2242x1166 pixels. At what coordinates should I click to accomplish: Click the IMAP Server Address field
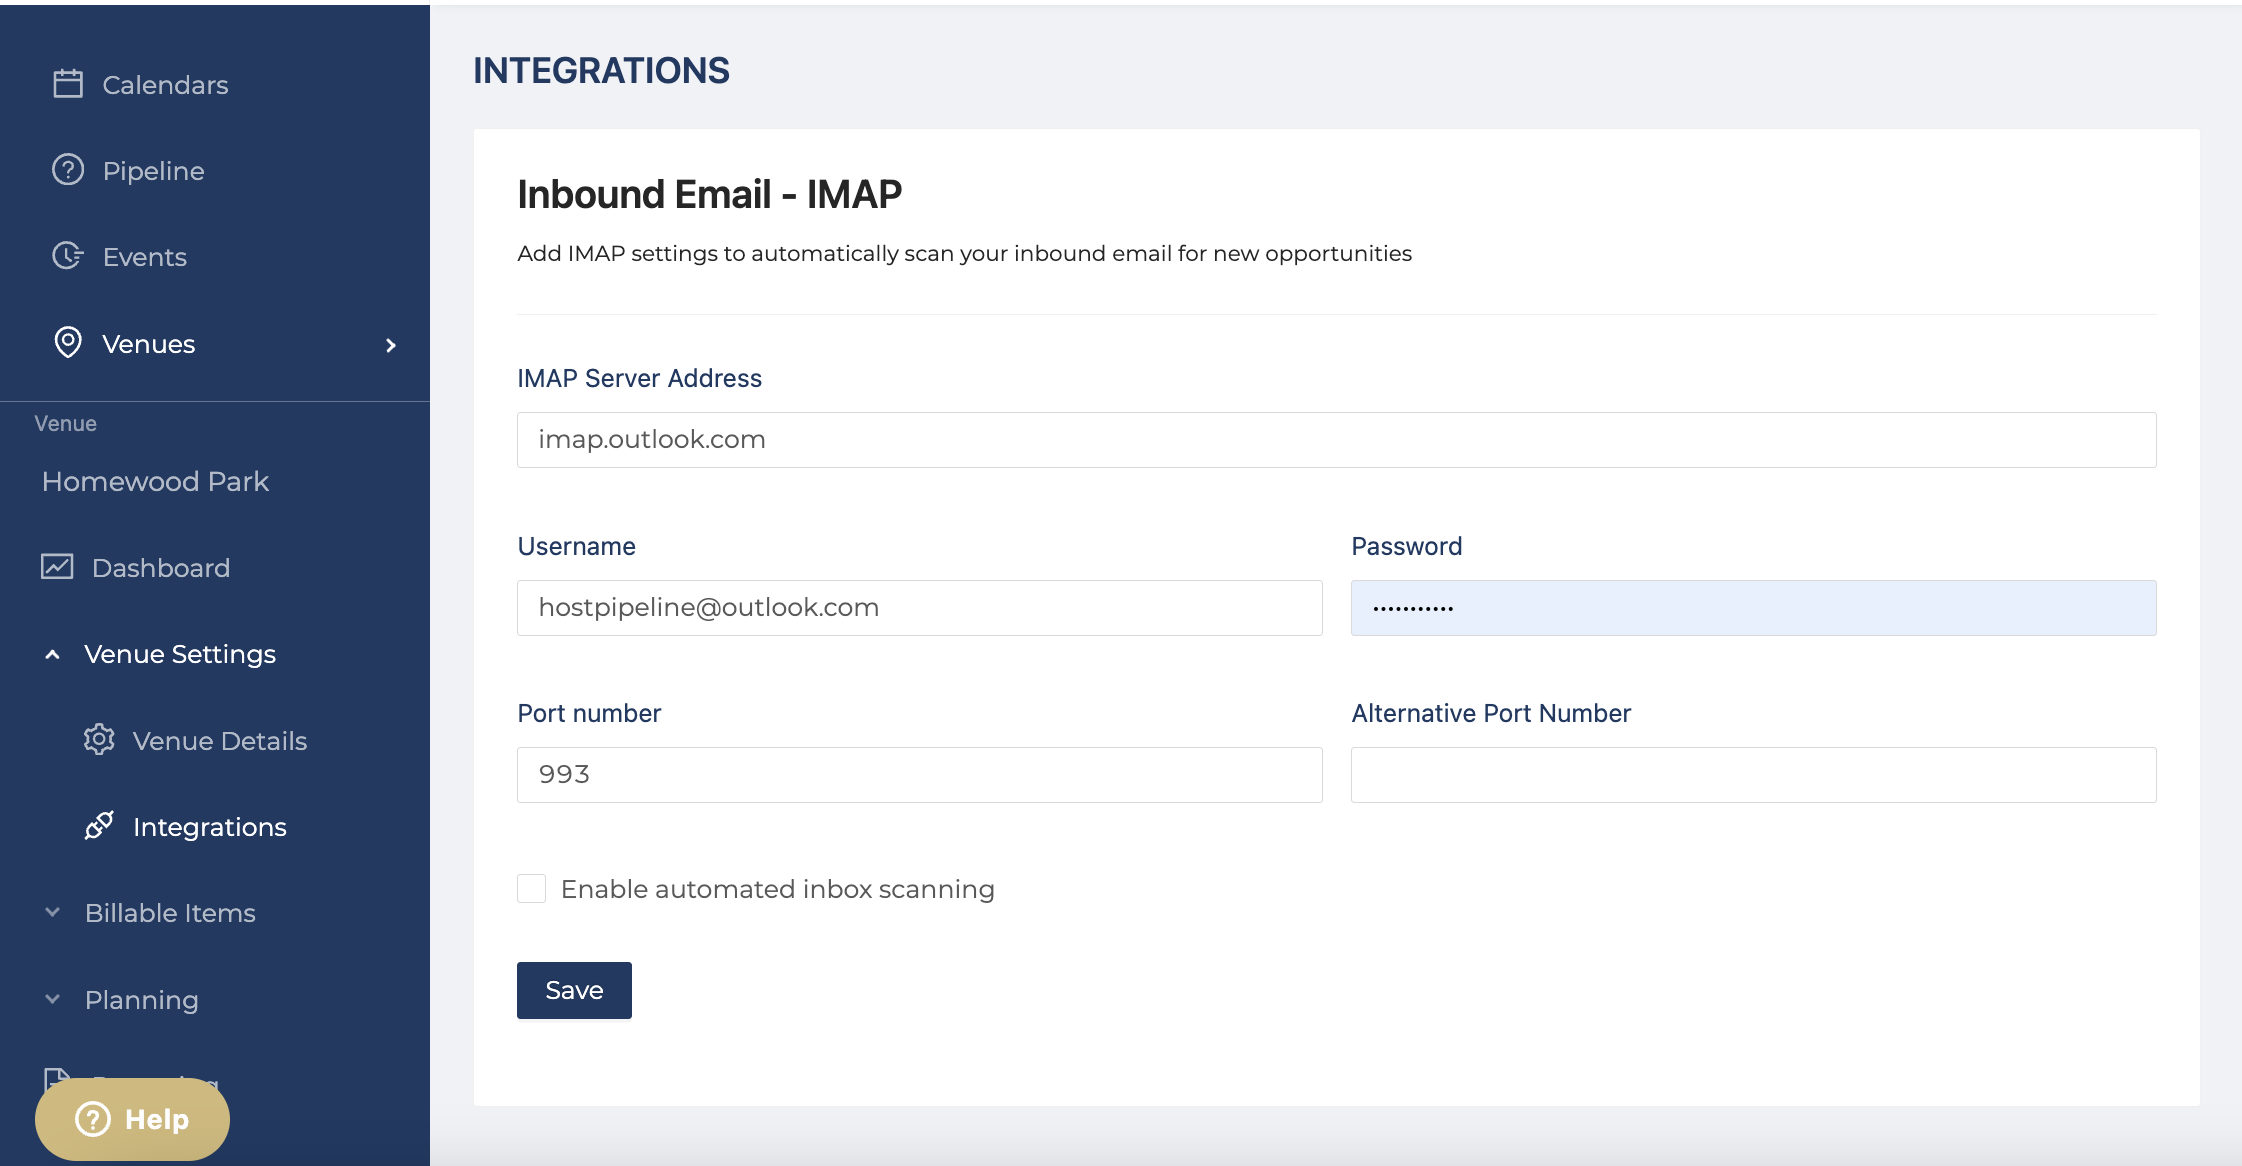coord(1336,440)
